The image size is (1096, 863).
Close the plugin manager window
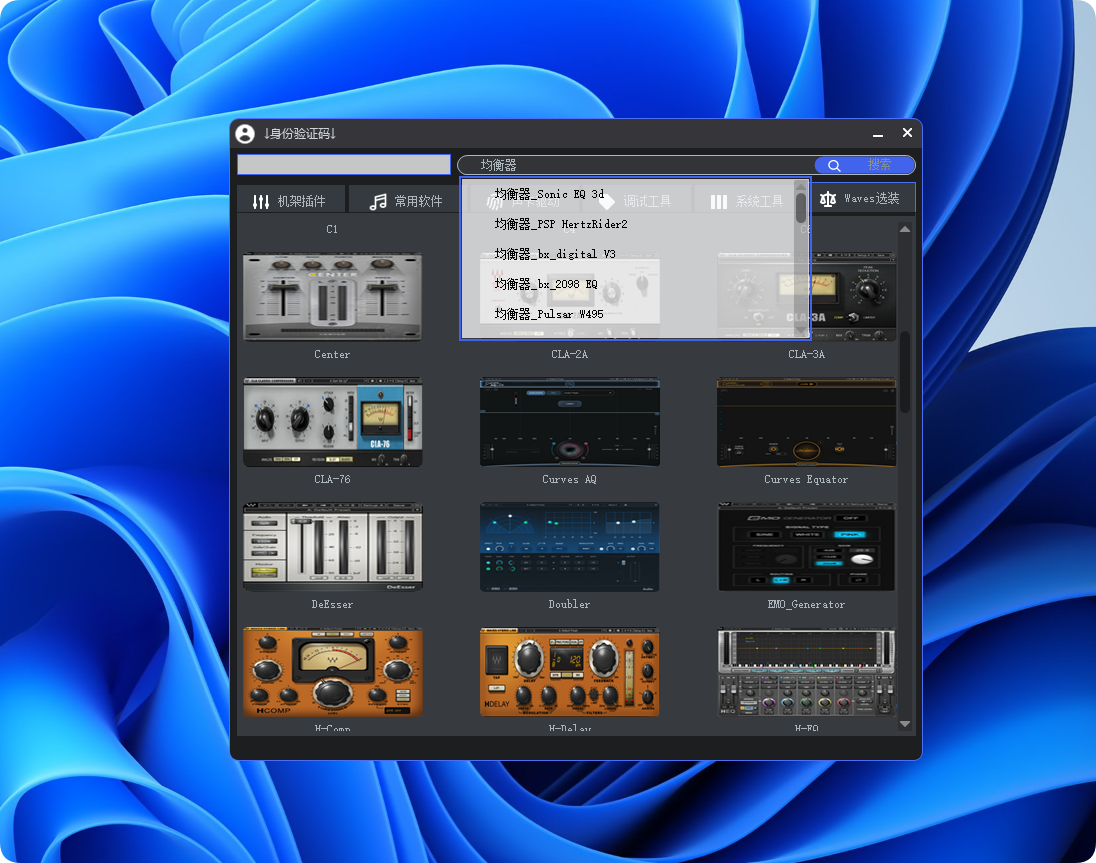(907, 132)
